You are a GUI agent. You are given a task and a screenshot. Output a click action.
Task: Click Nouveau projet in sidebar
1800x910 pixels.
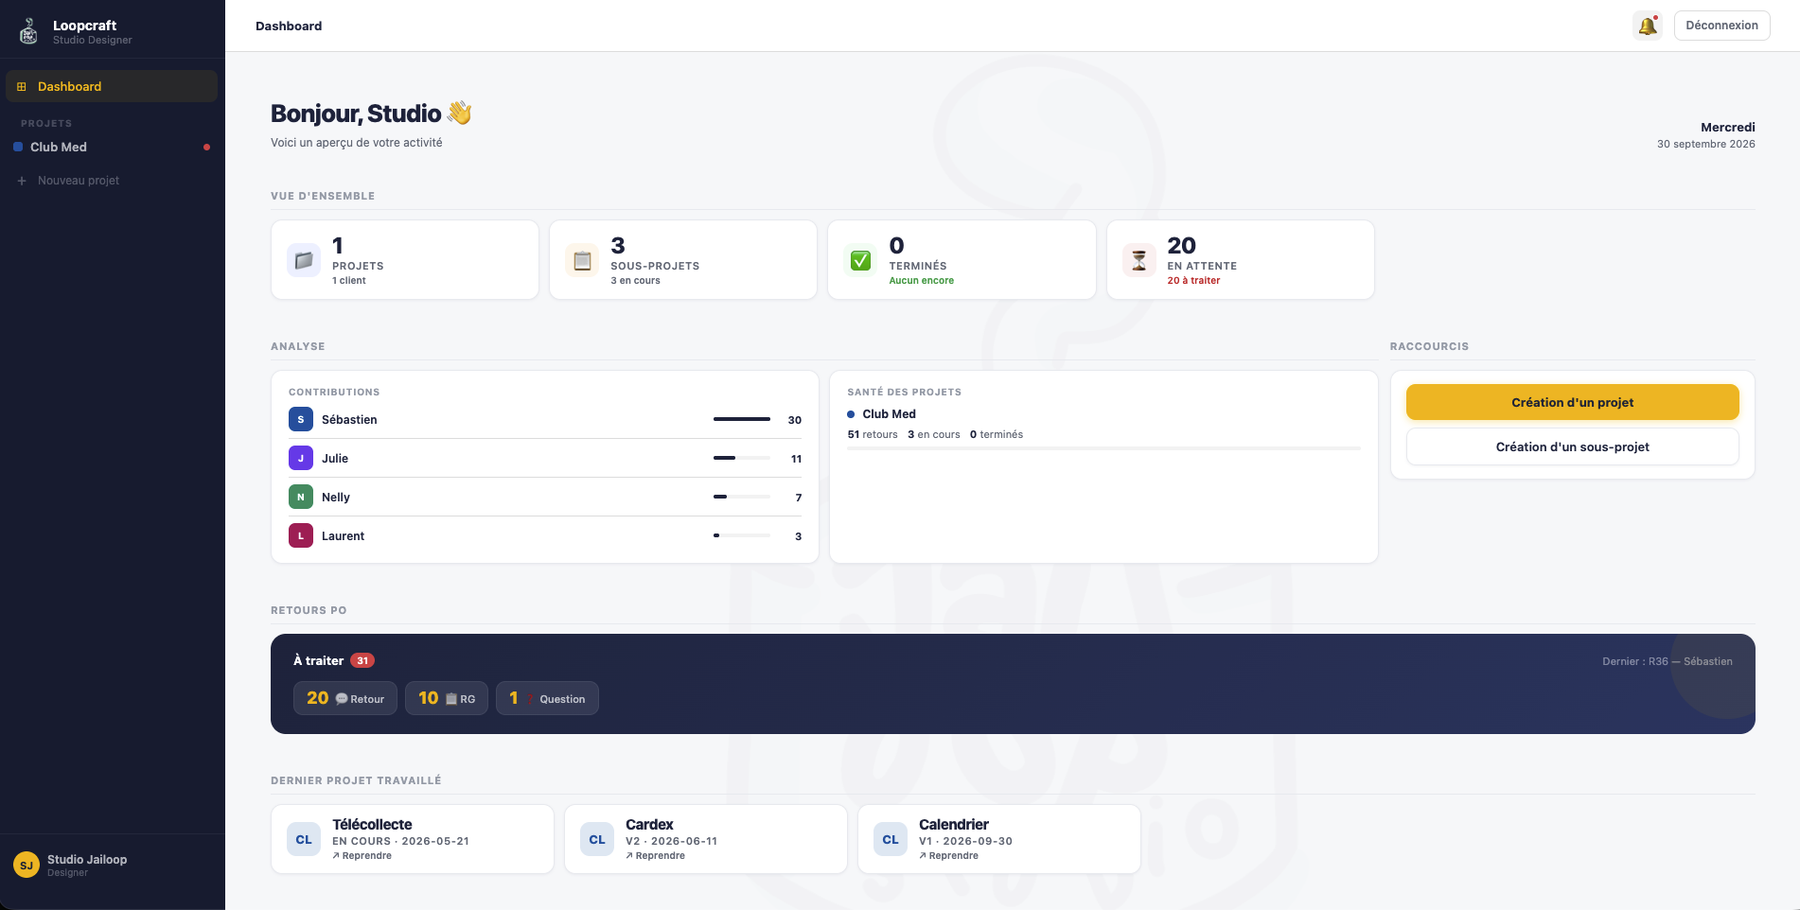click(x=112, y=181)
